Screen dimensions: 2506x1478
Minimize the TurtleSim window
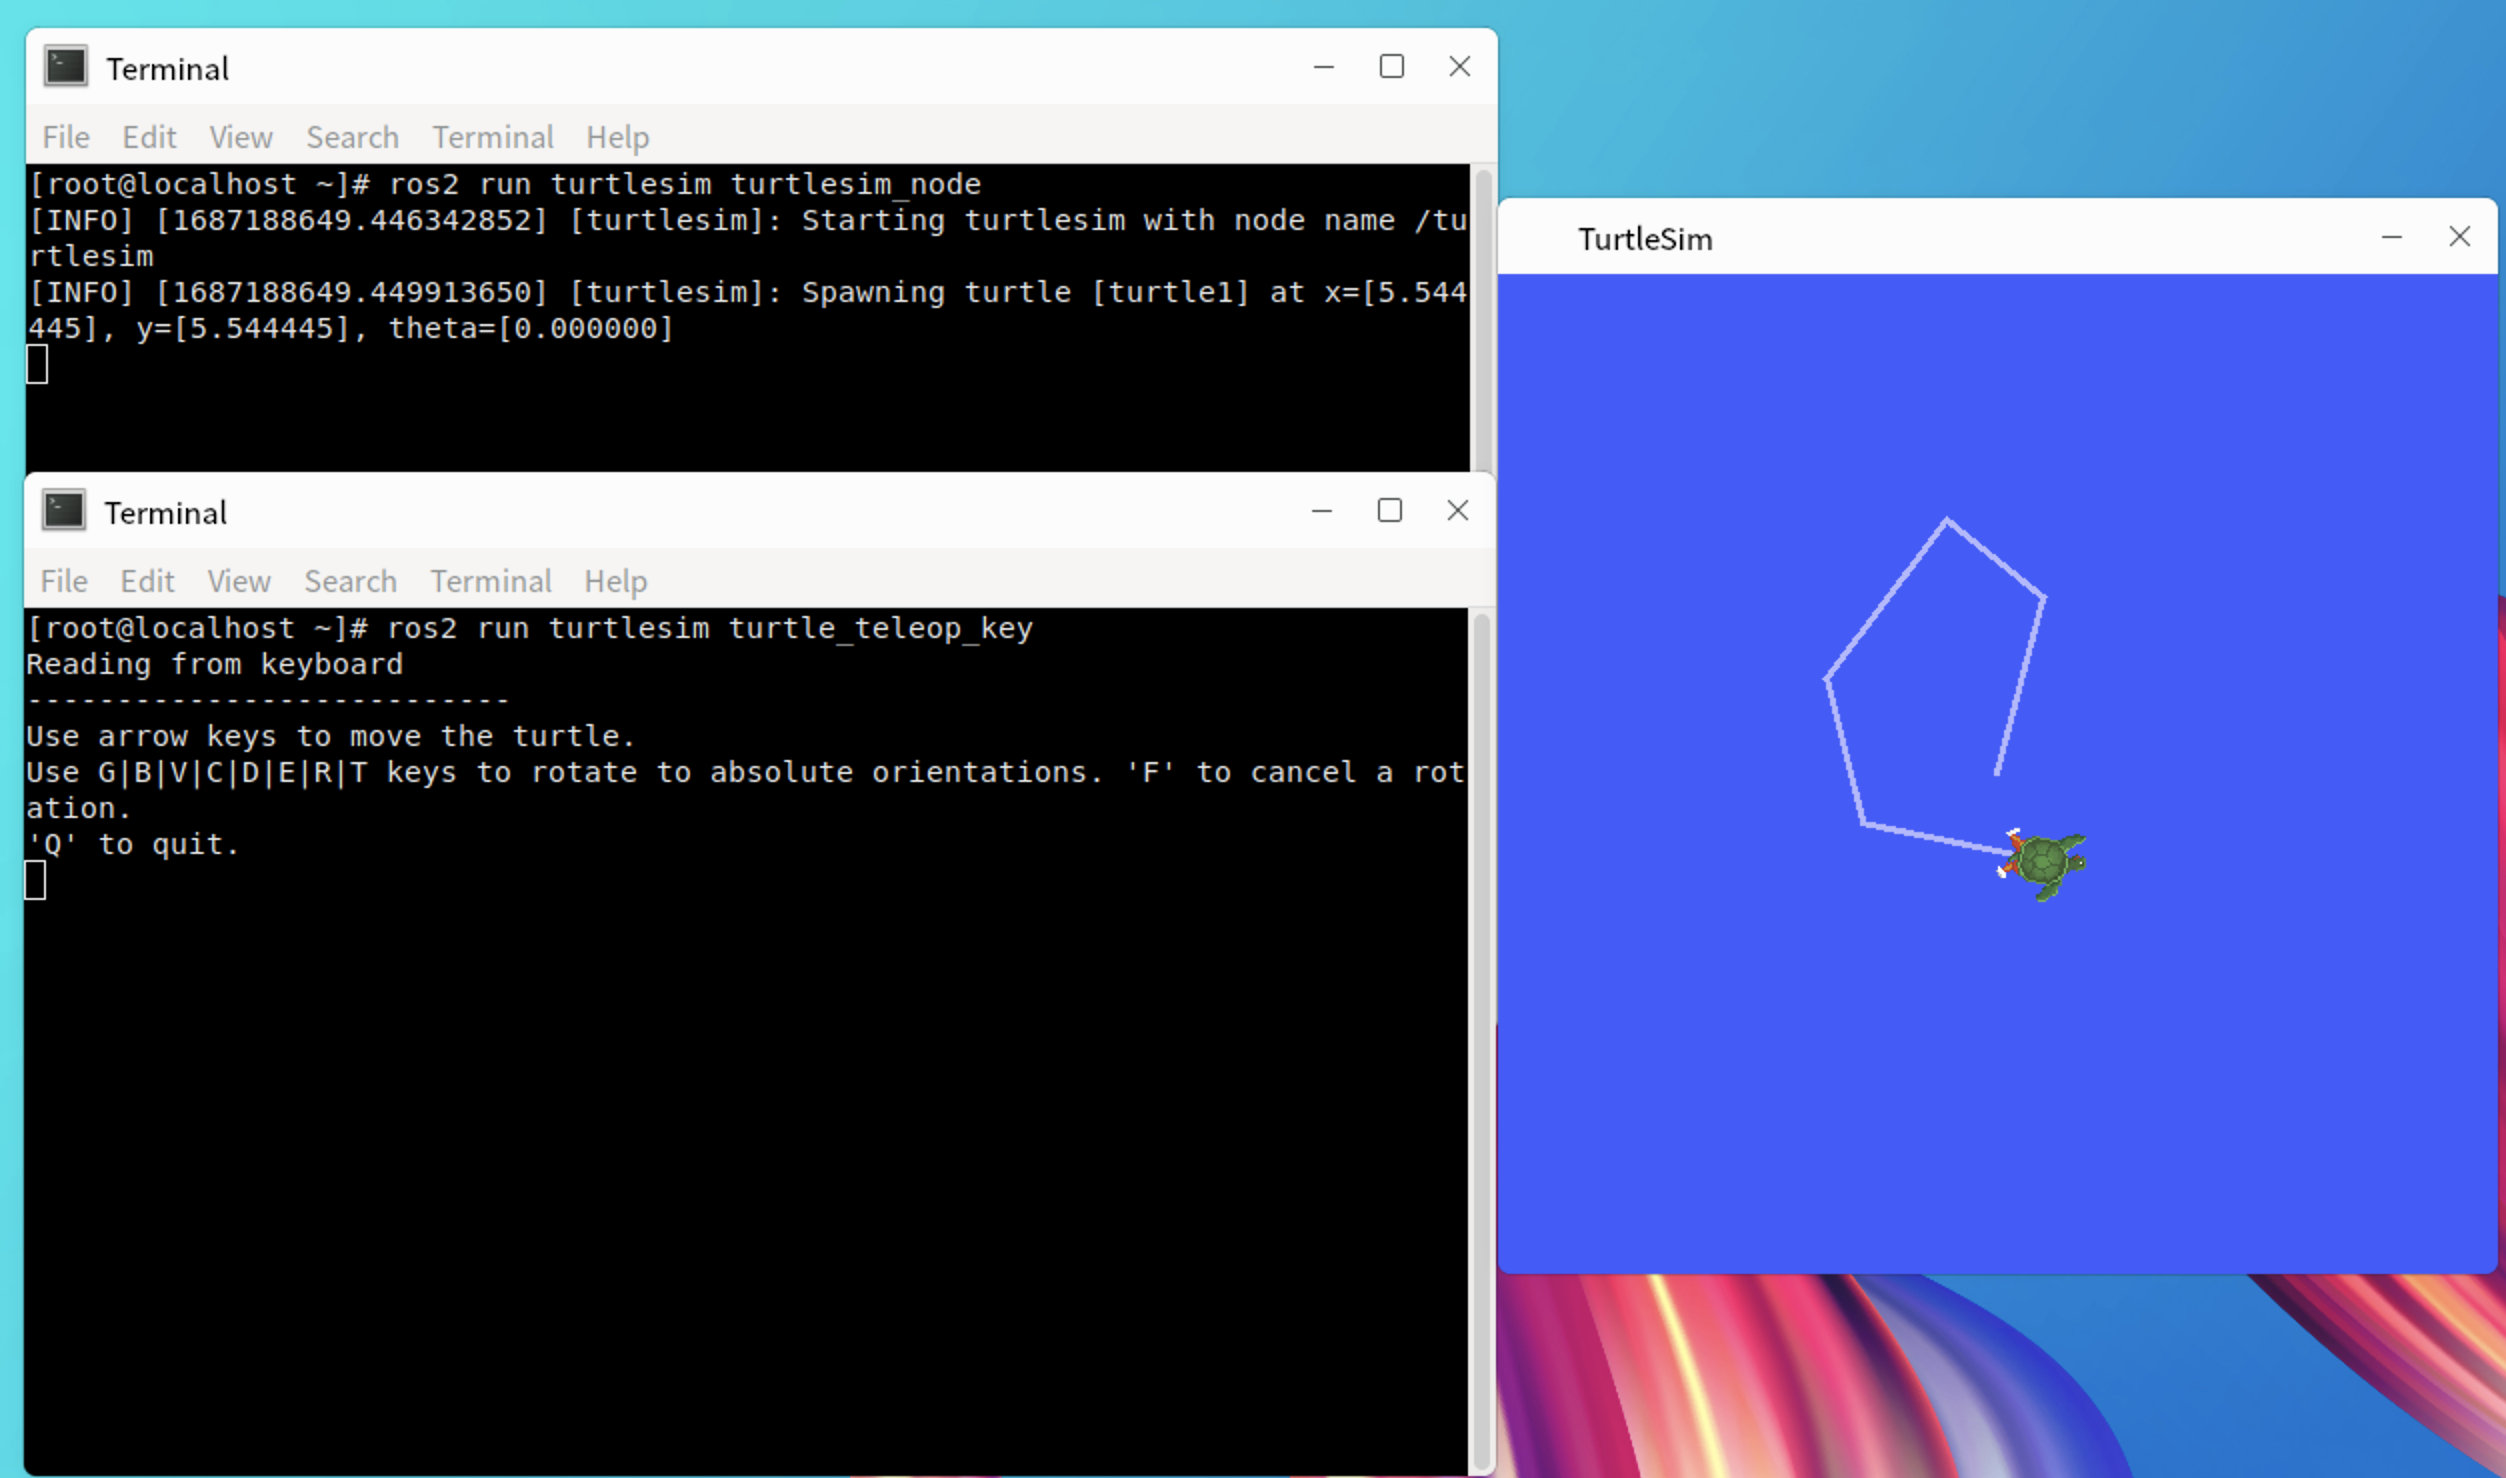(x=2391, y=237)
